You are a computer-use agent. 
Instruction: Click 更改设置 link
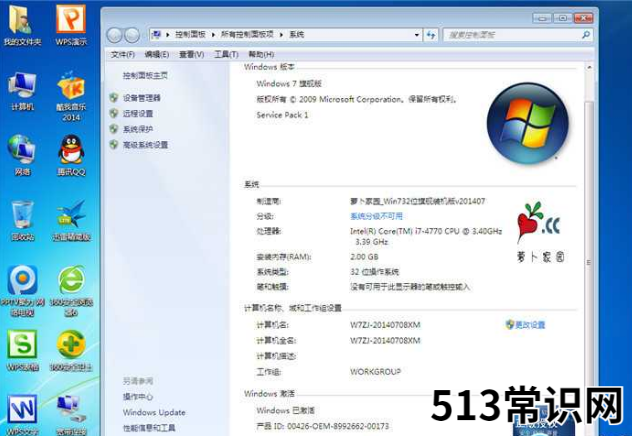[x=530, y=325]
